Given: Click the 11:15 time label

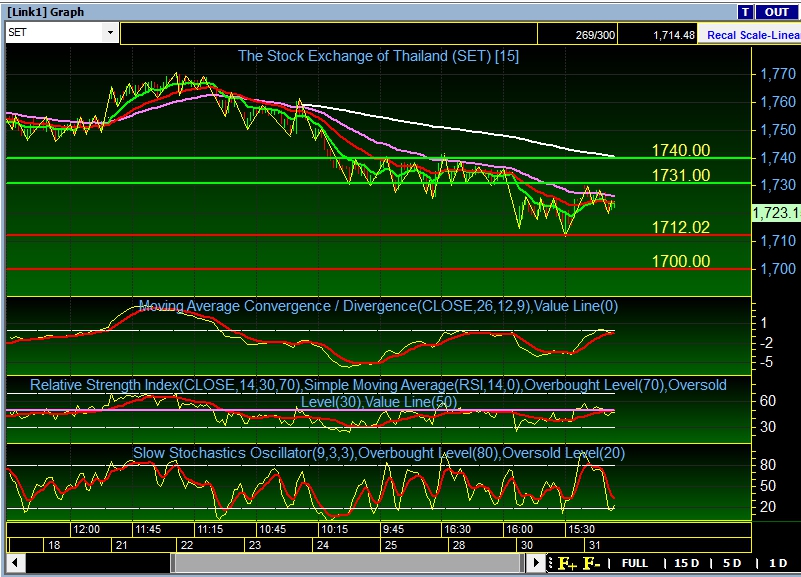Looking at the screenshot, I should tap(210, 530).
